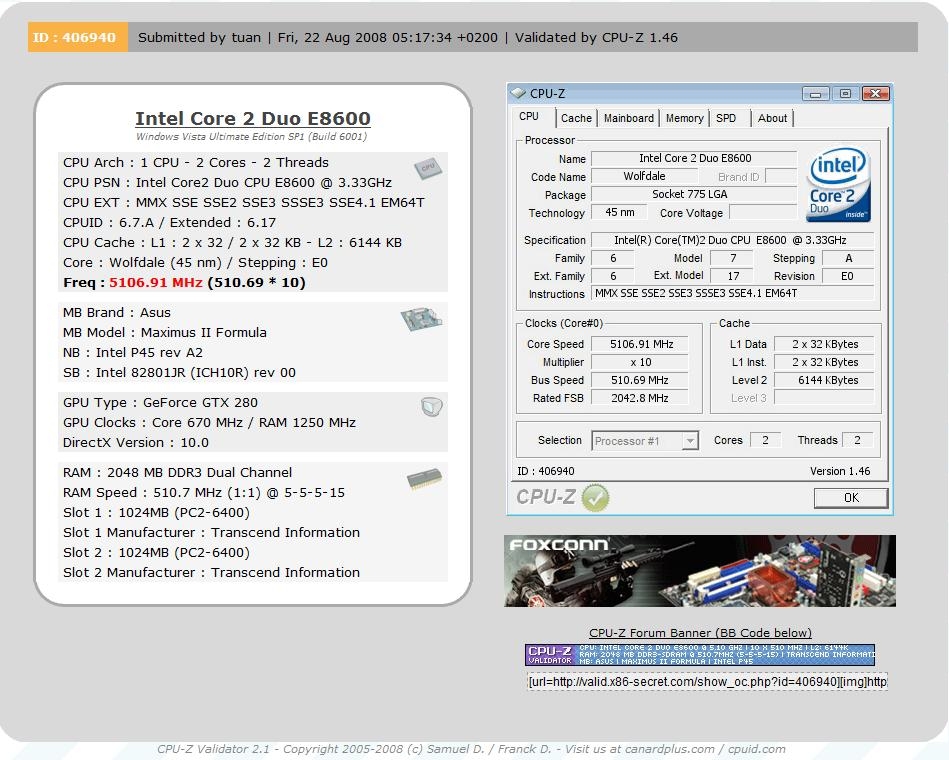949x760 pixels.
Task: Click the Revision value E0
Action: (x=847, y=277)
